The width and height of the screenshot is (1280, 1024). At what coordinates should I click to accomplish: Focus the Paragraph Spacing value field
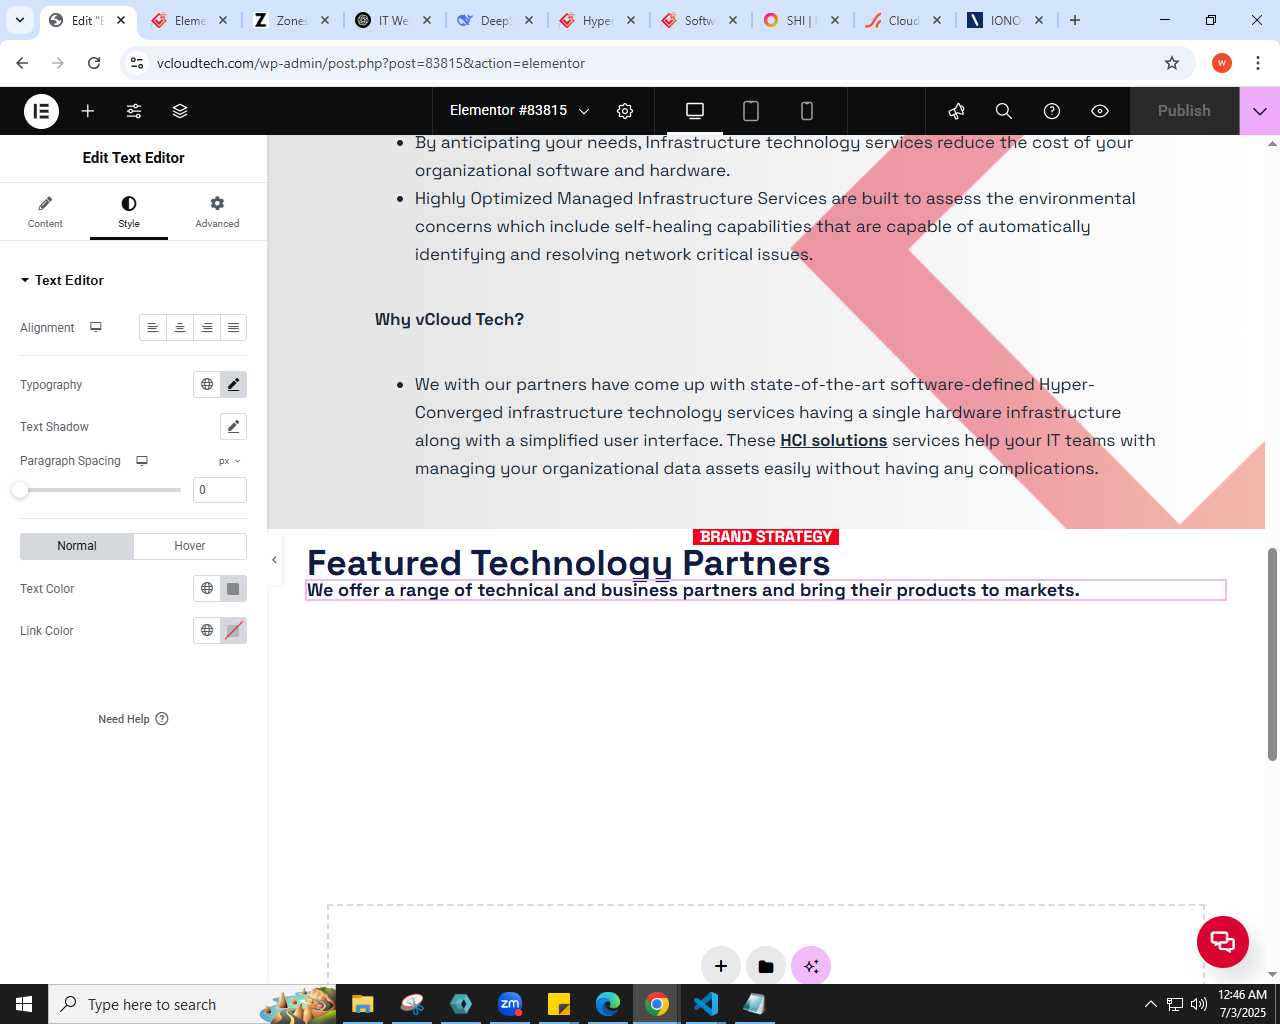(220, 490)
